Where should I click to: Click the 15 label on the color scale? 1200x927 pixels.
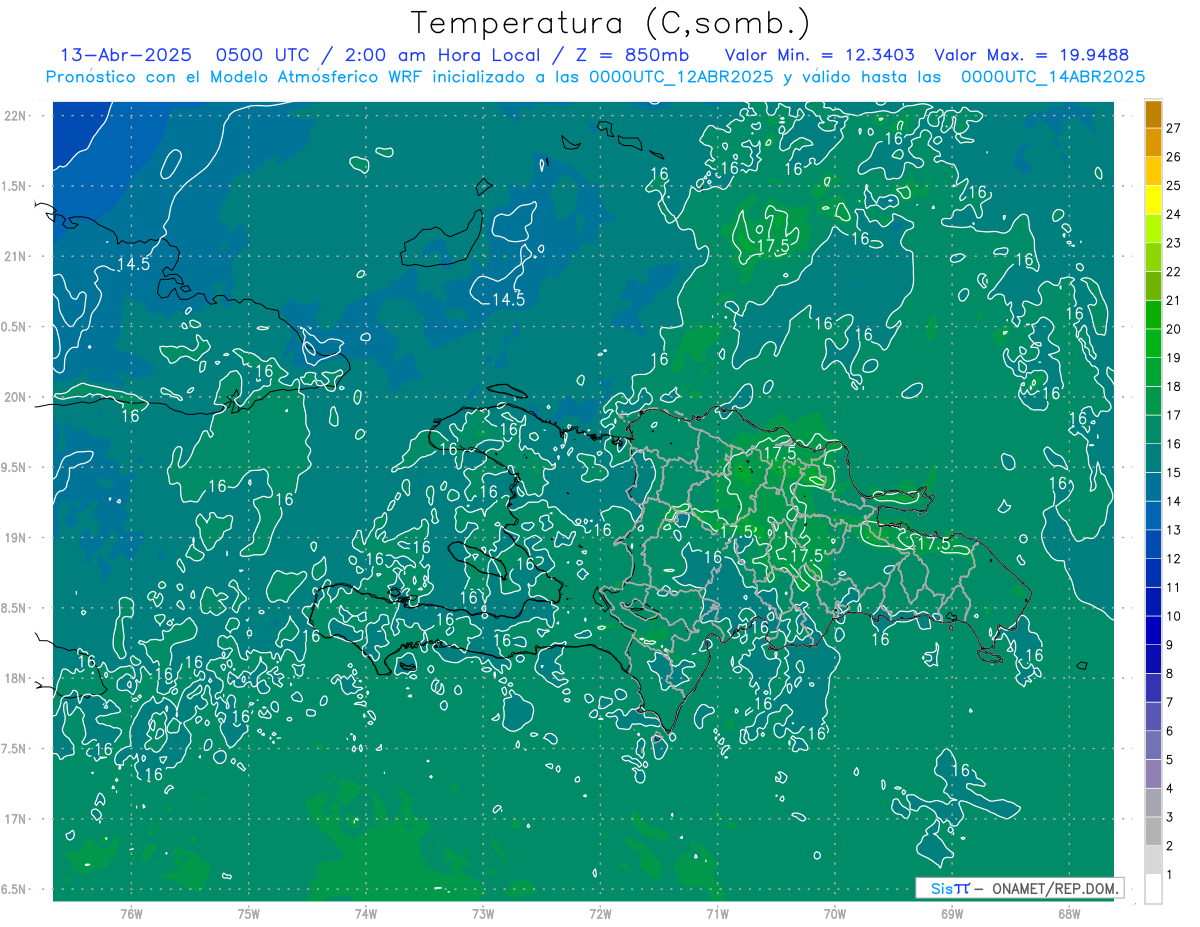(x=1174, y=472)
